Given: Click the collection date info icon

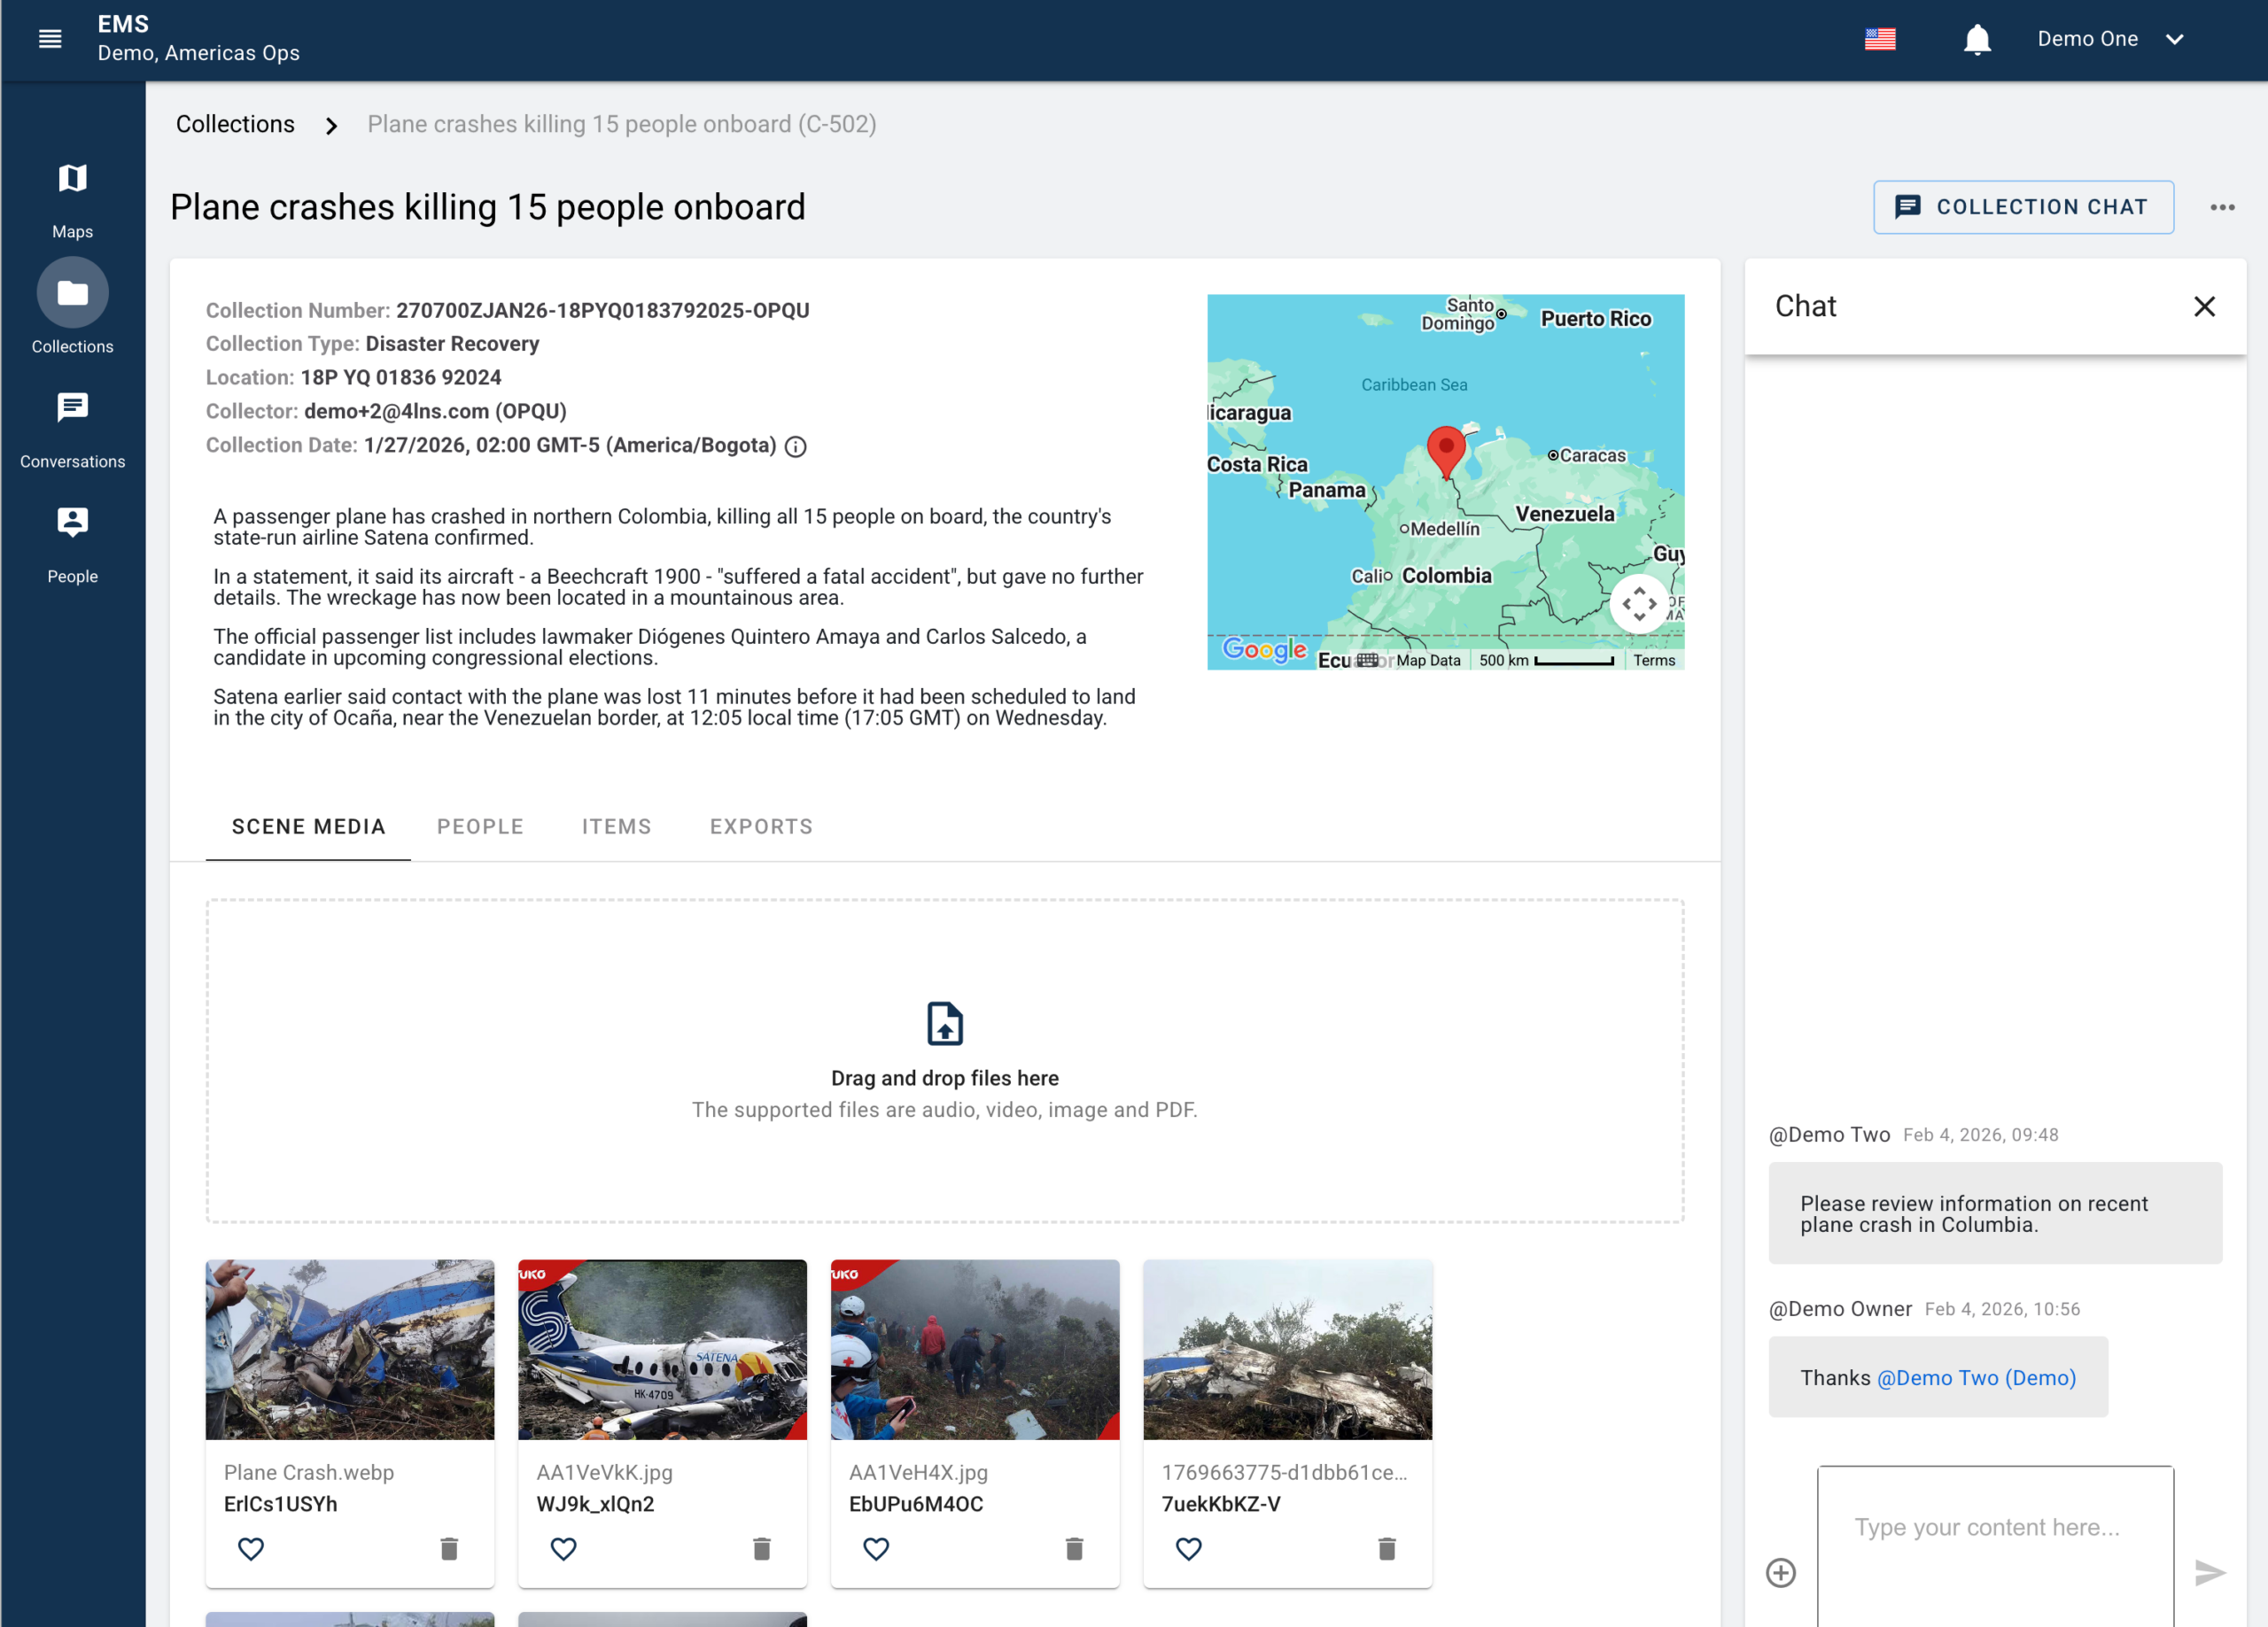Looking at the screenshot, I should click(x=795, y=447).
